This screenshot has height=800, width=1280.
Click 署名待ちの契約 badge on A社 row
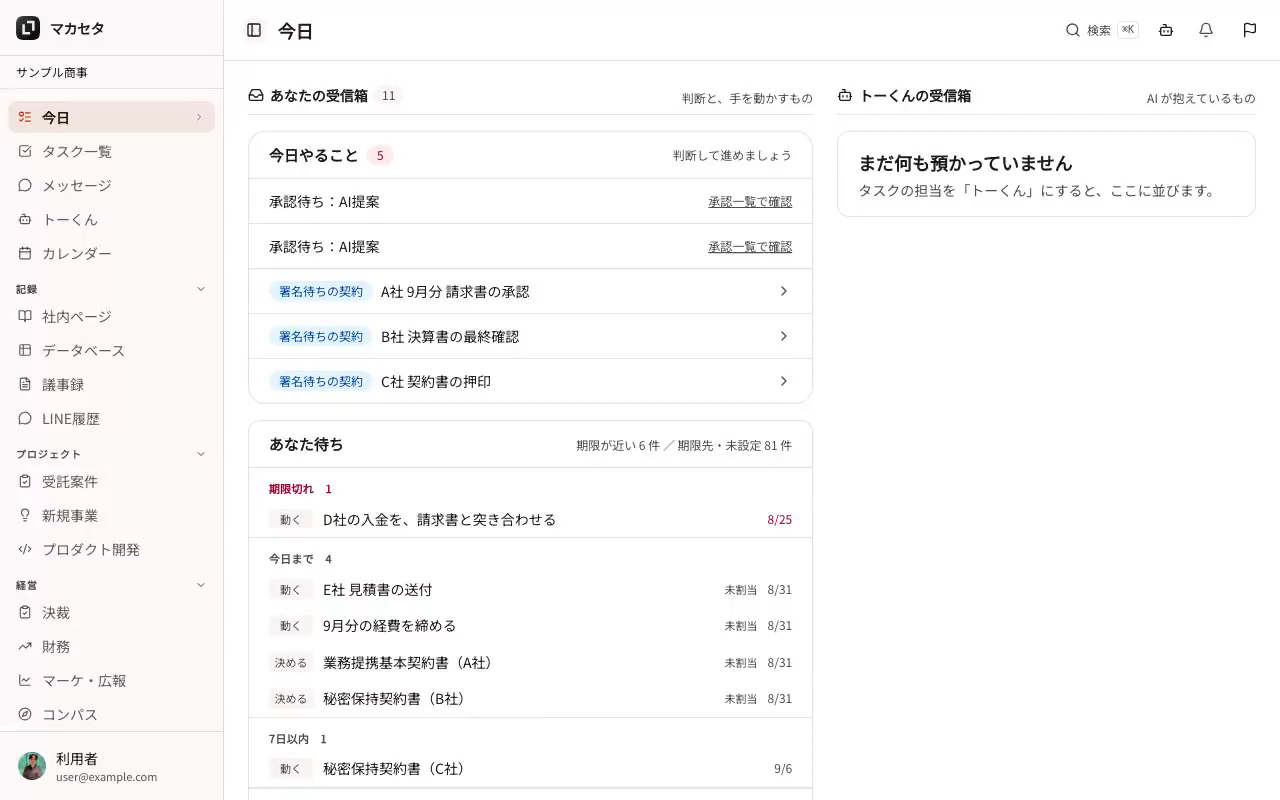pos(321,291)
